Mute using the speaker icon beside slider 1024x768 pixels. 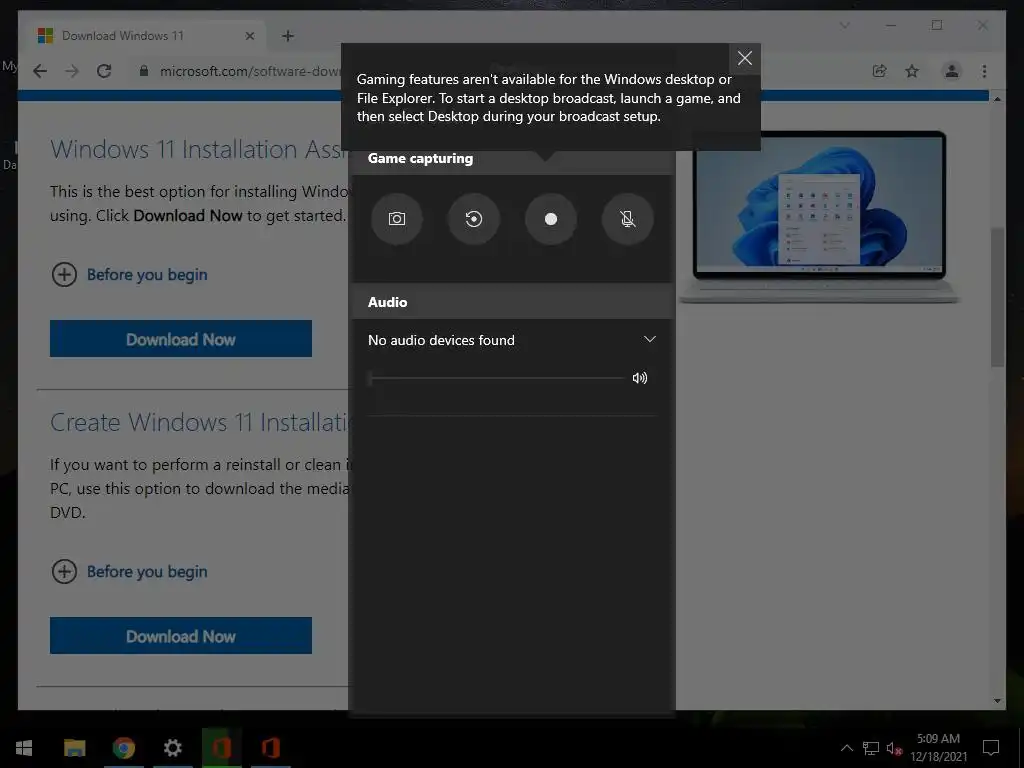pos(640,378)
